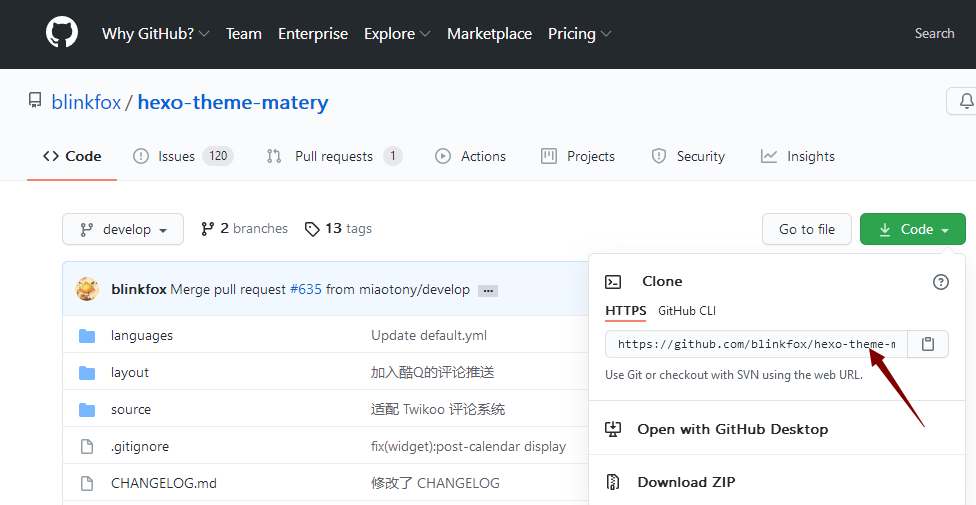This screenshot has width=976, height=505.
Task: Open the hexo-theme-matery repository link
Action: (x=233, y=101)
